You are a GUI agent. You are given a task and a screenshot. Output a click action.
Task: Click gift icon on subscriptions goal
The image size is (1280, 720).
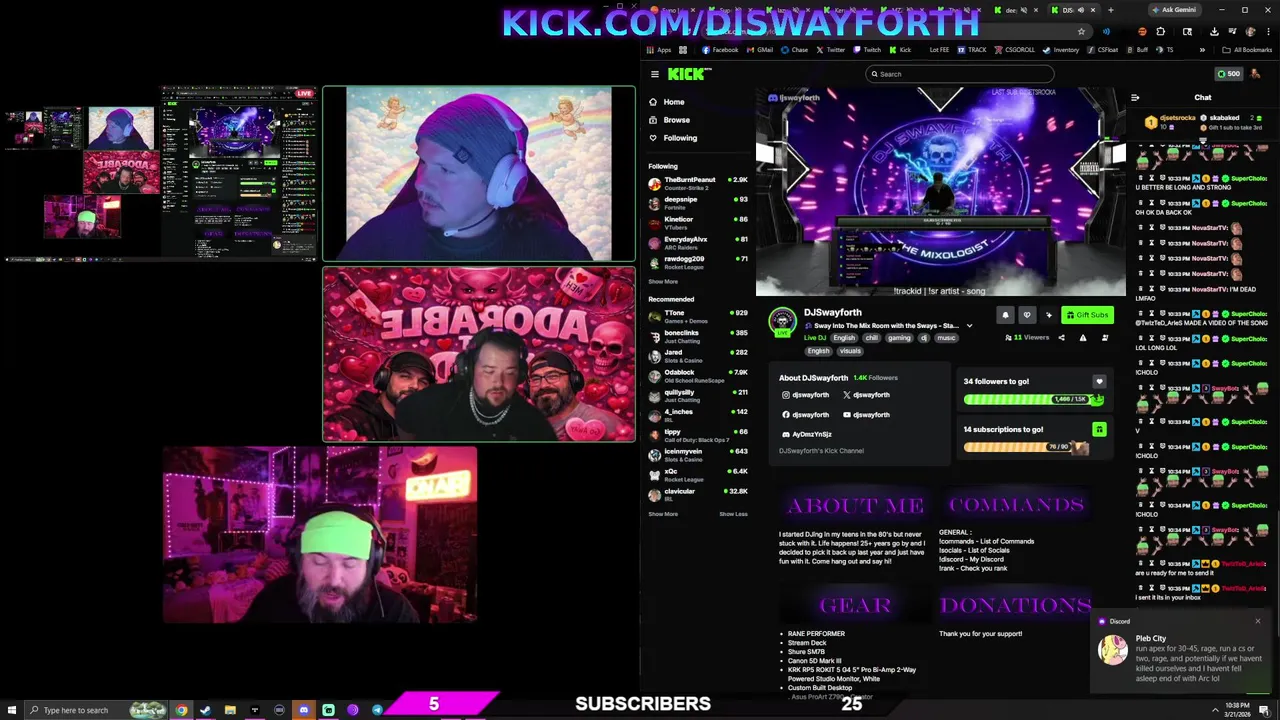[1099, 429]
